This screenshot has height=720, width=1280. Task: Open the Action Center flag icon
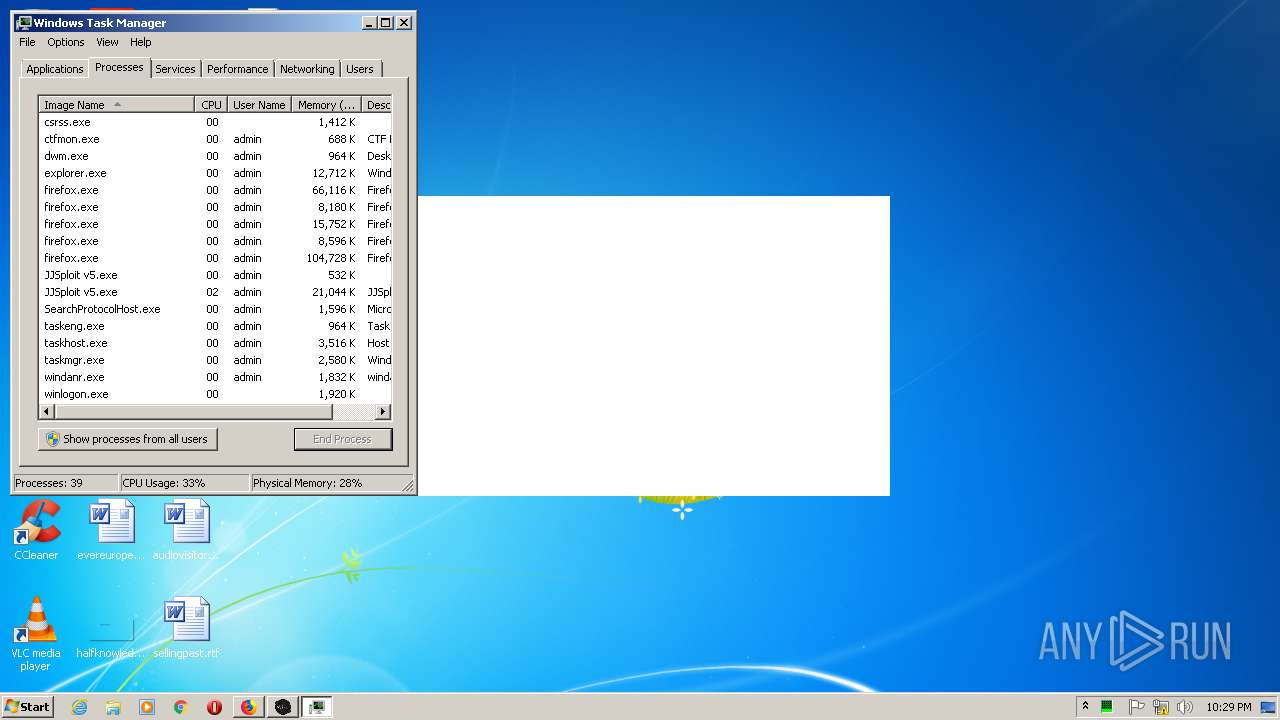coord(1136,707)
